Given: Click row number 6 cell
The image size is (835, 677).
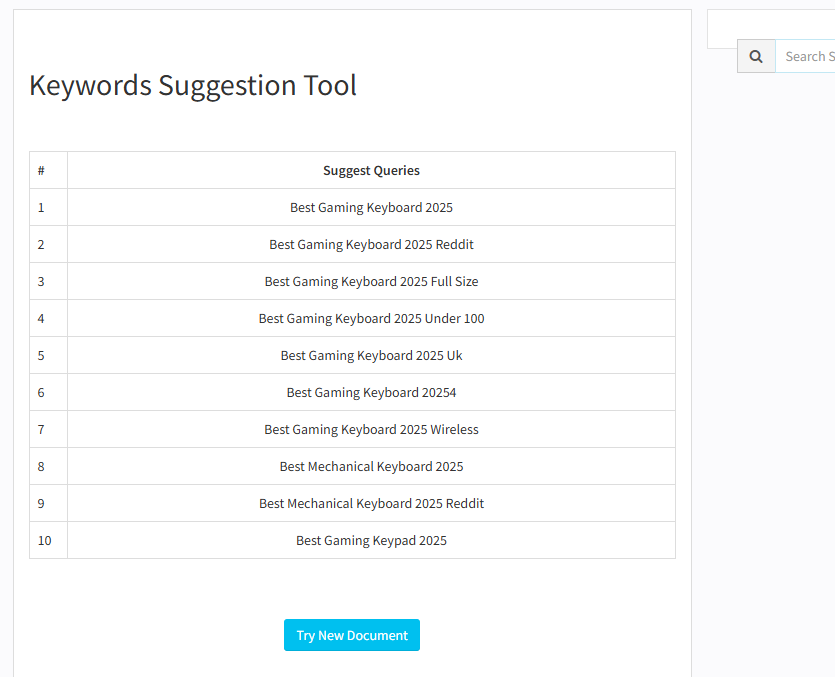Looking at the screenshot, I should coord(48,393).
